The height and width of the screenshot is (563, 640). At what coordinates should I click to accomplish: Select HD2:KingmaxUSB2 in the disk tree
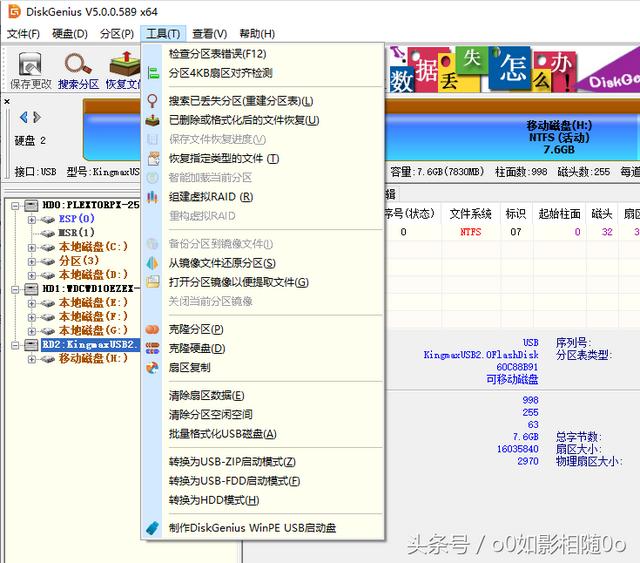[x=89, y=345]
